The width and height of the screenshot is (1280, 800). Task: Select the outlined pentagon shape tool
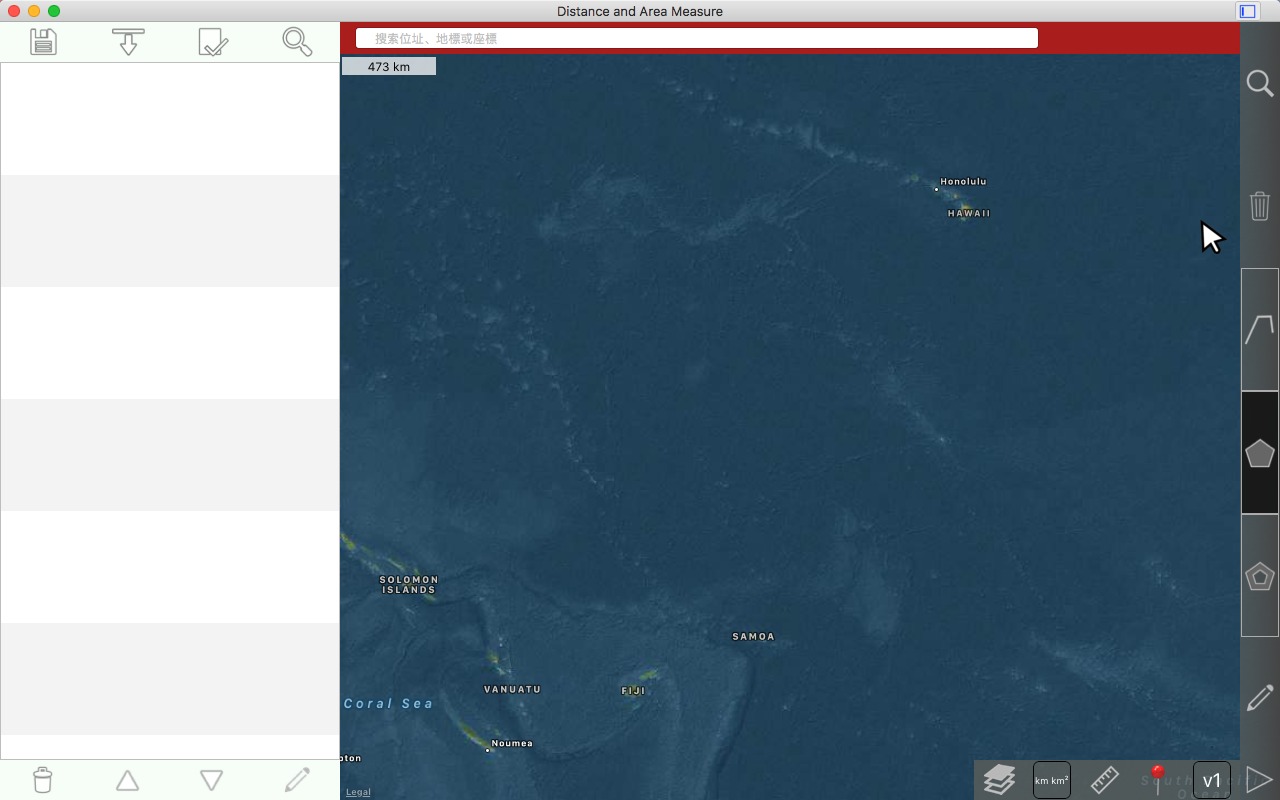(1259, 576)
